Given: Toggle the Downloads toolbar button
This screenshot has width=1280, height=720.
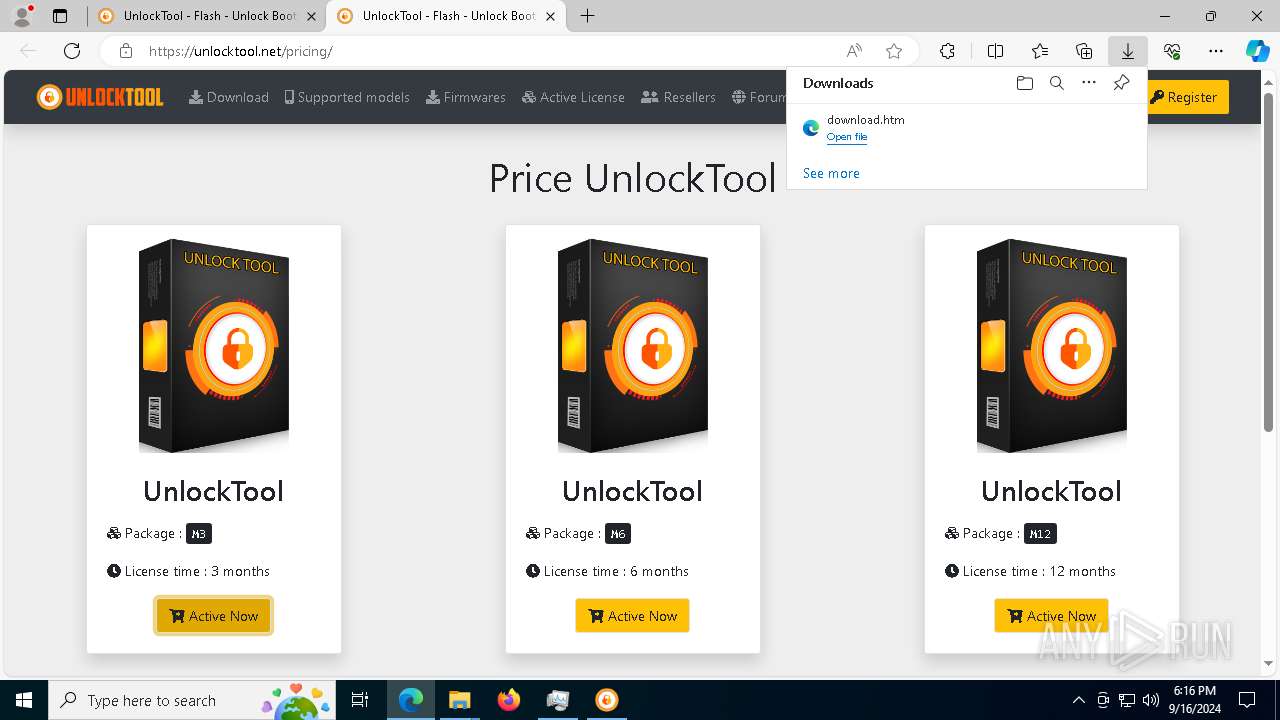Looking at the screenshot, I should (x=1128, y=51).
